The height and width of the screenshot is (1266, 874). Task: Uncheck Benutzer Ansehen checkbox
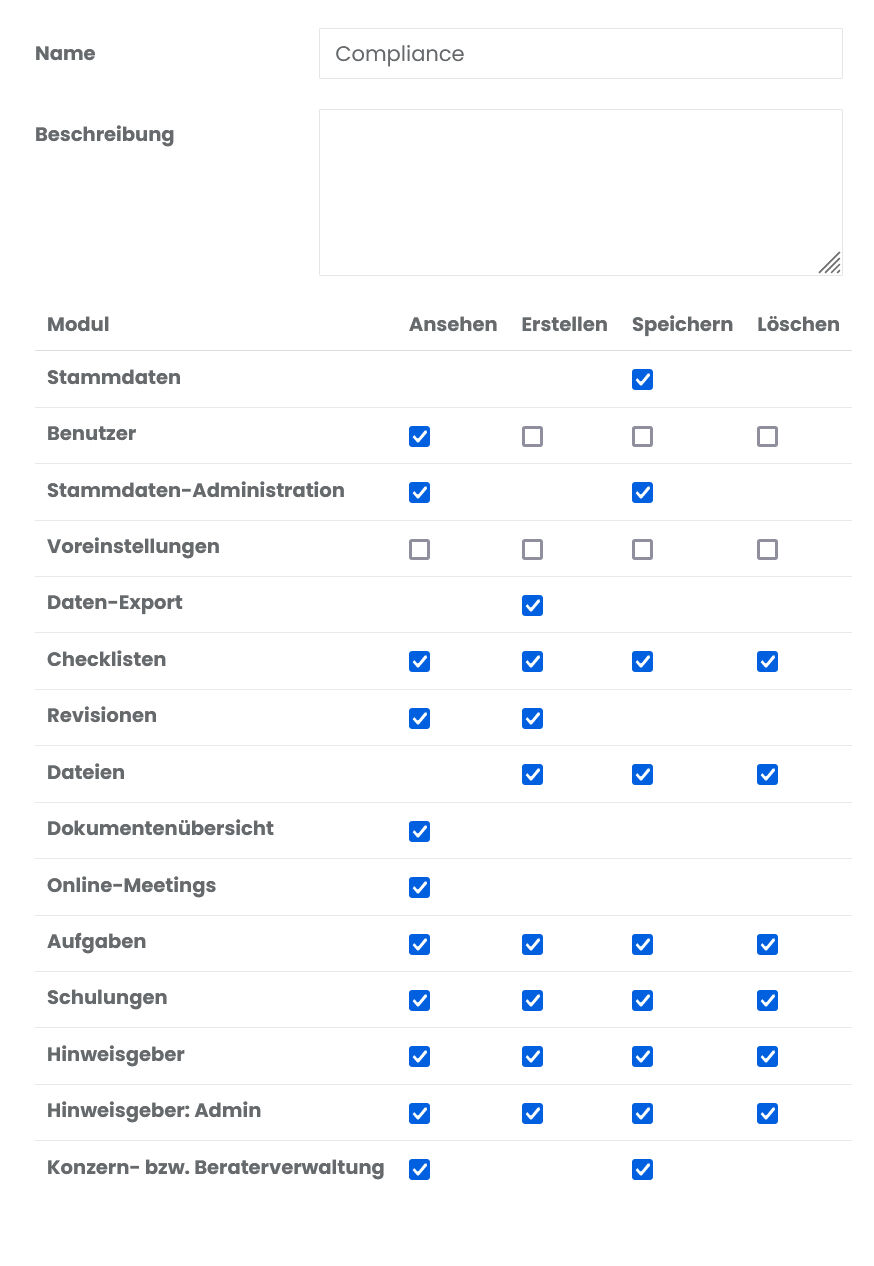pyautogui.click(x=420, y=436)
